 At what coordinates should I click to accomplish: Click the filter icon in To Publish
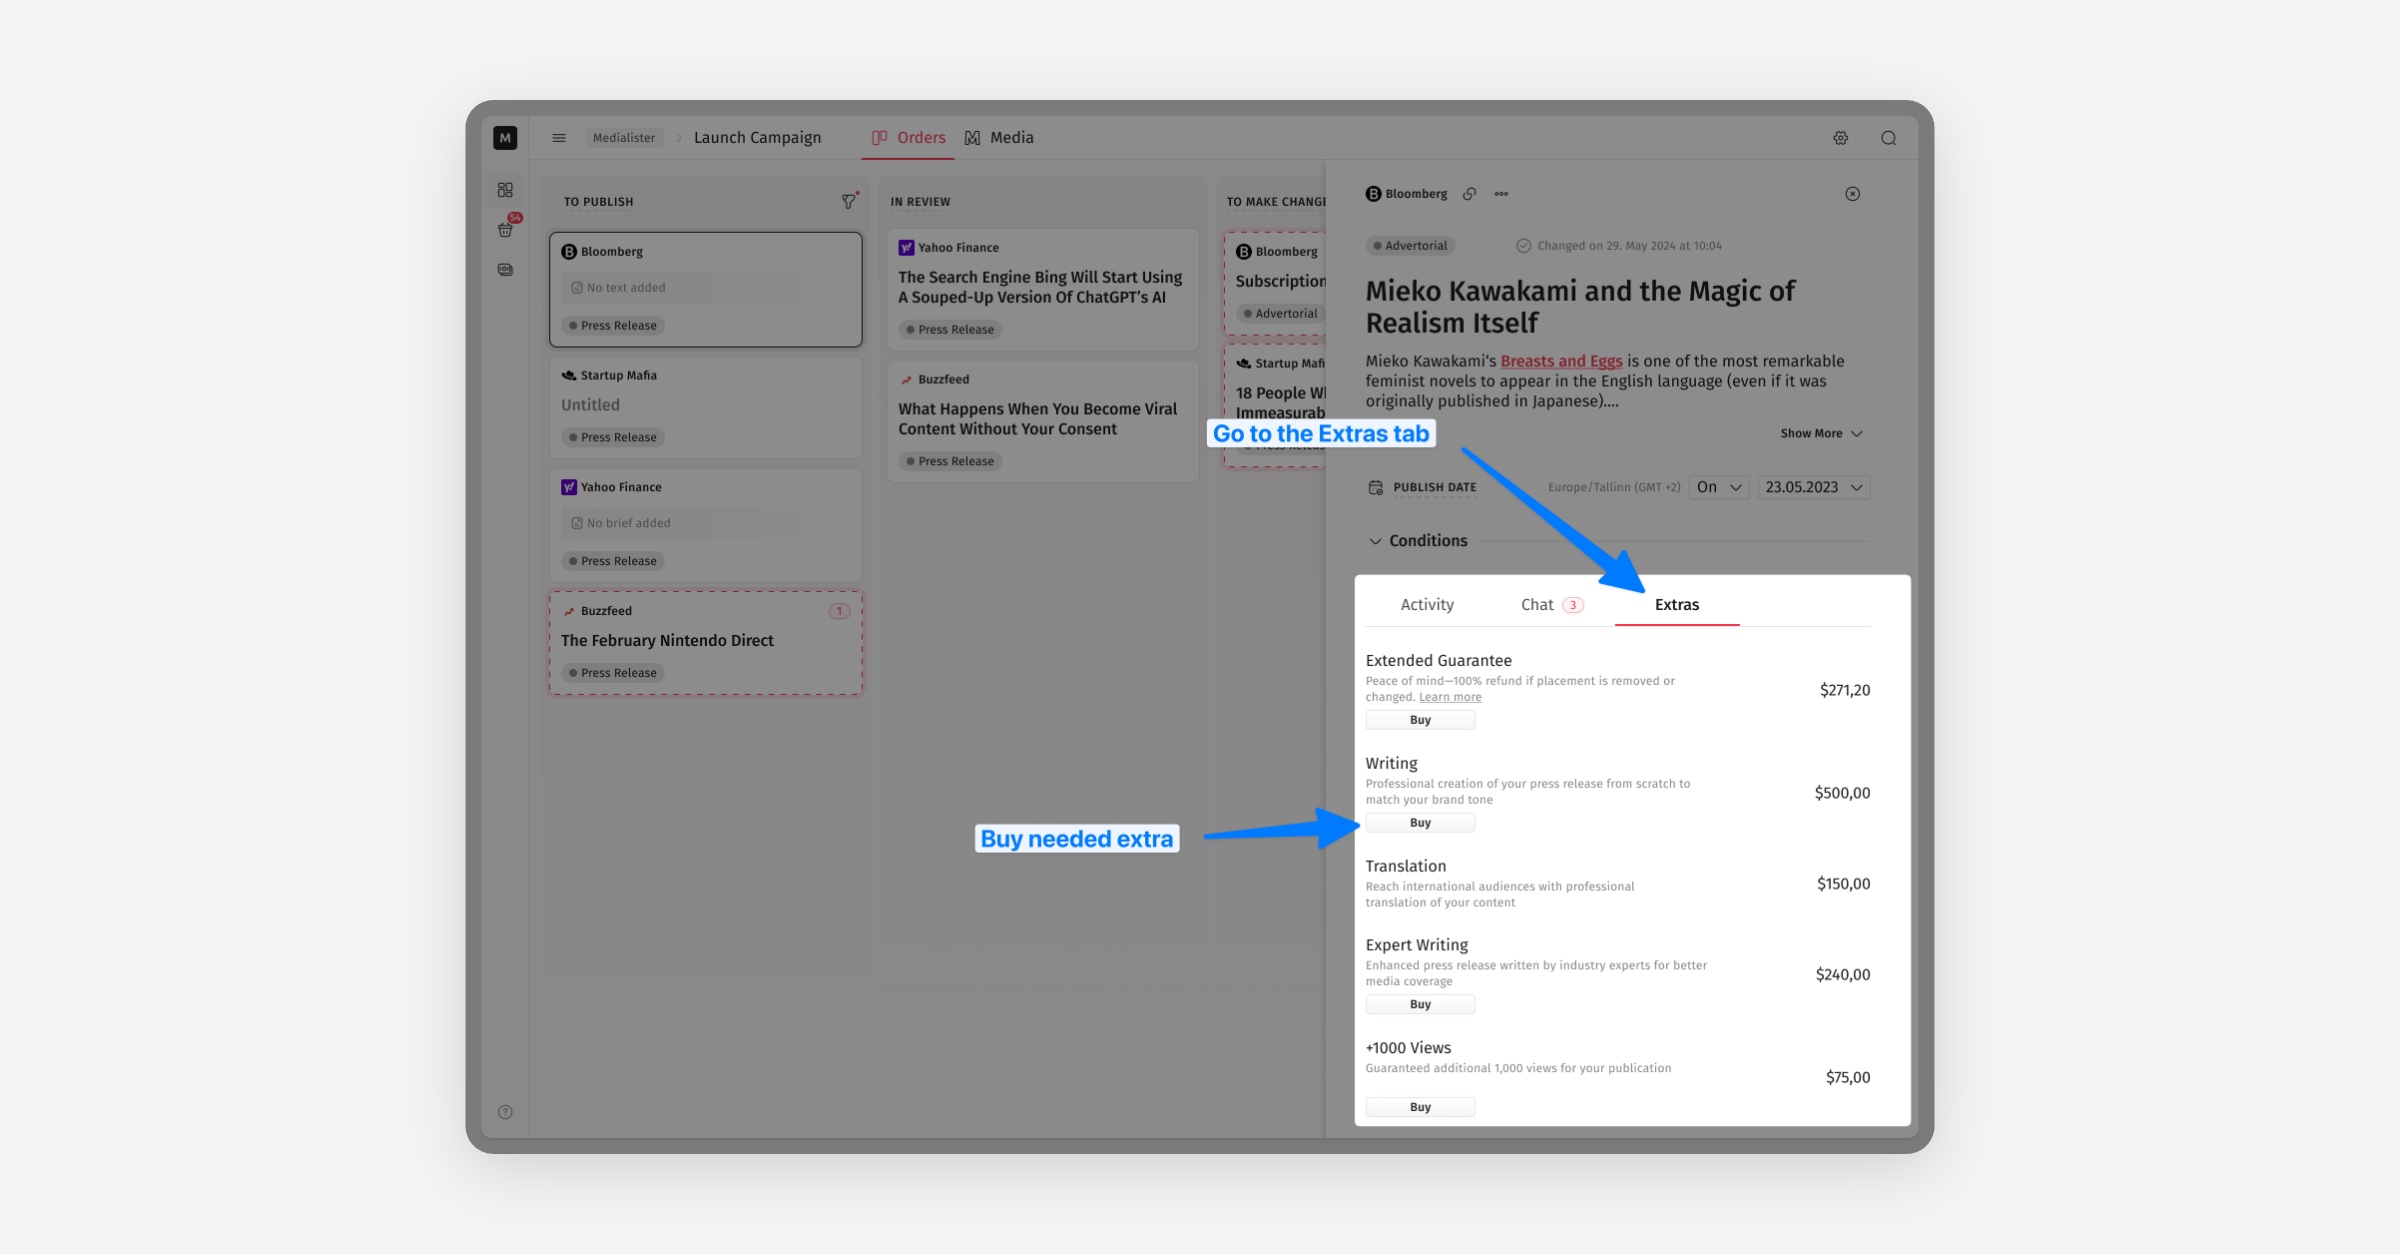coord(848,202)
